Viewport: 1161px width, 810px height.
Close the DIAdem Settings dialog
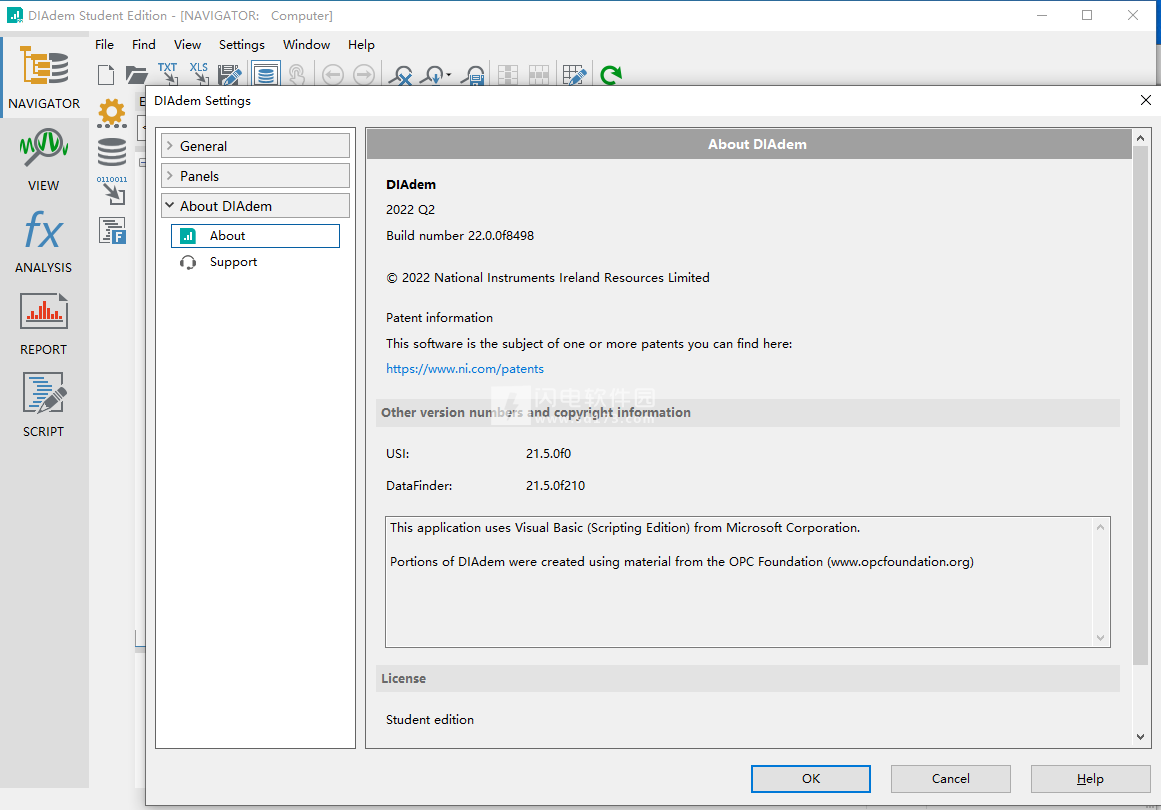[x=1145, y=100]
